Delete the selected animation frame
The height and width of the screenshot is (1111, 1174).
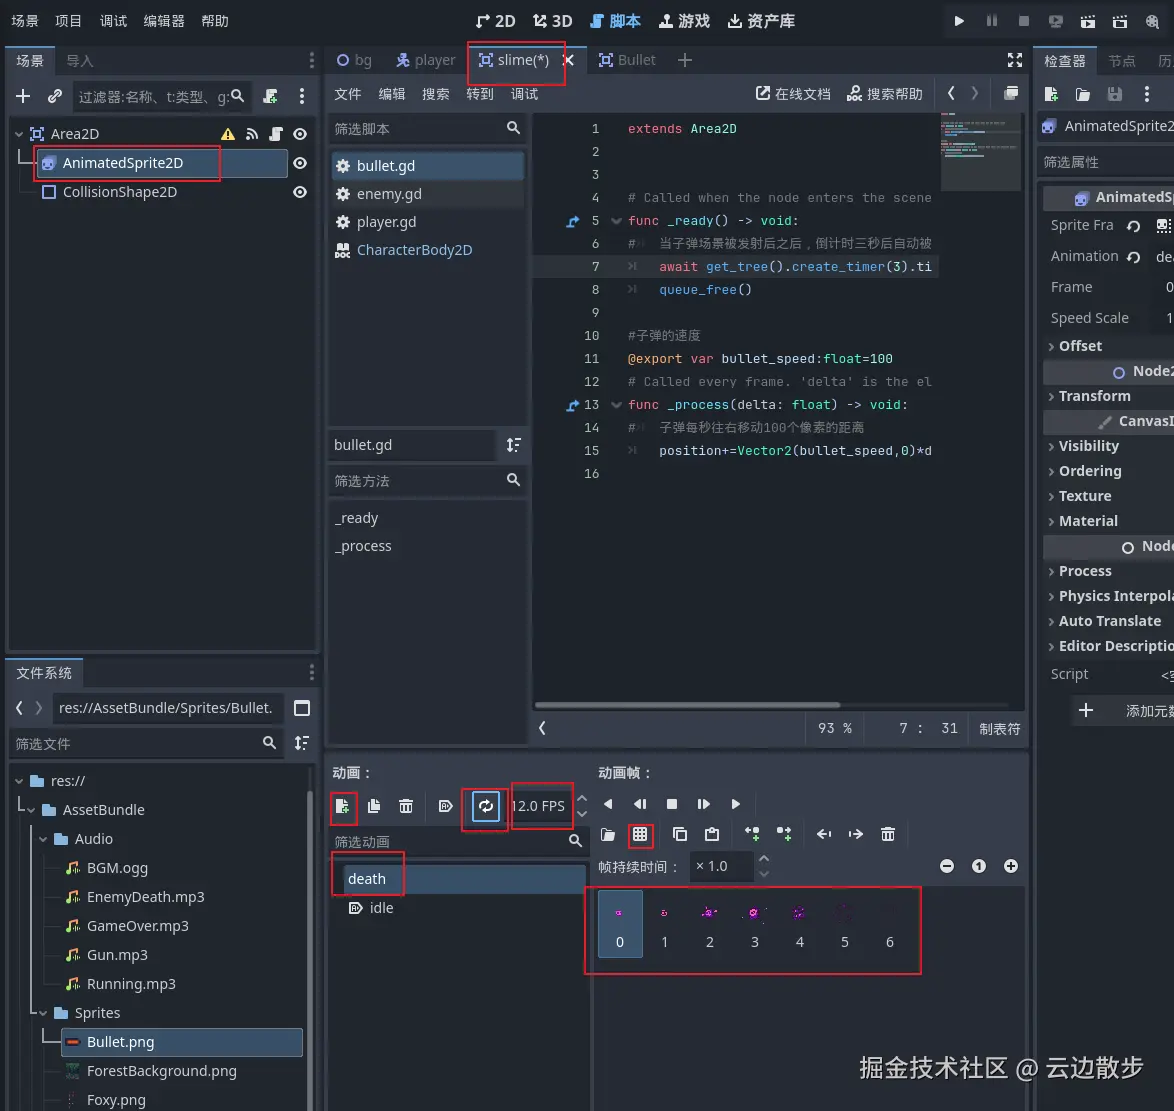(888, 834)
